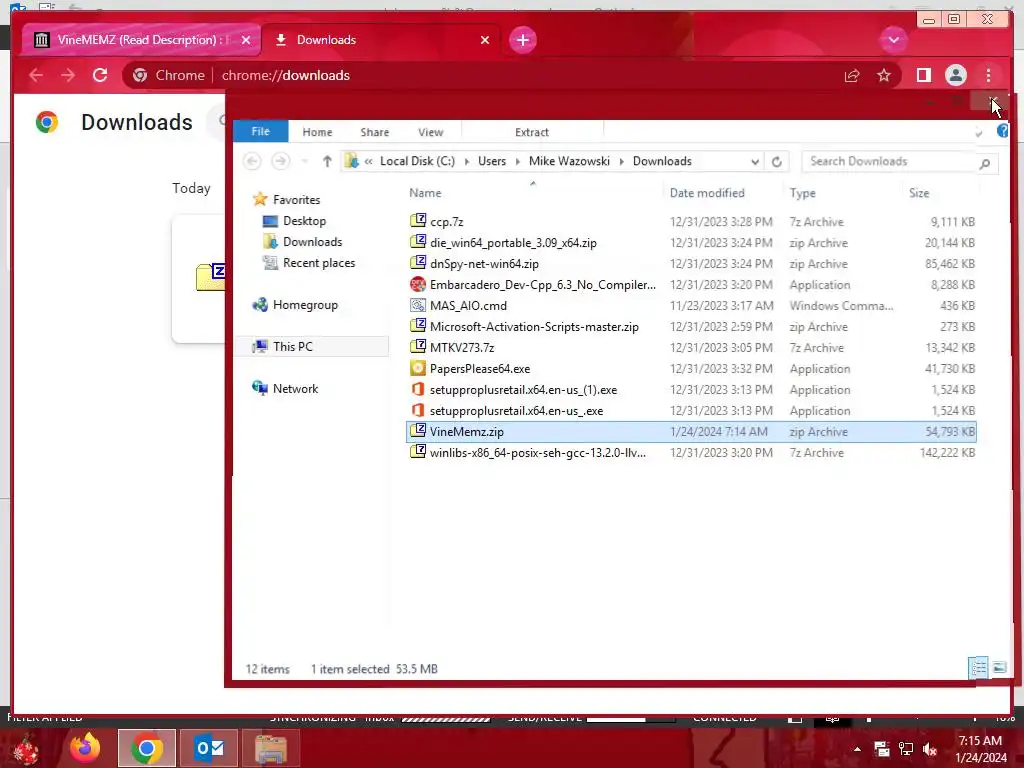
Task: Open the File menu in Explorer
Action: 261,131
